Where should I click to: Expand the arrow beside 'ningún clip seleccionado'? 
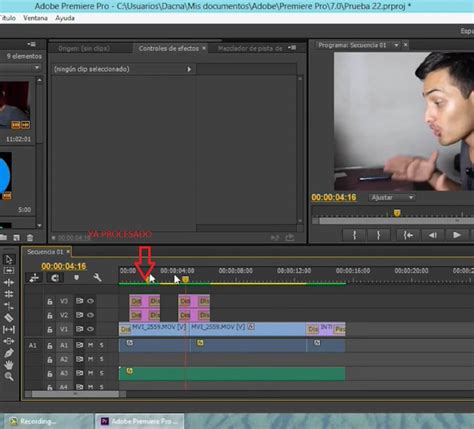(x=189, y=69)
